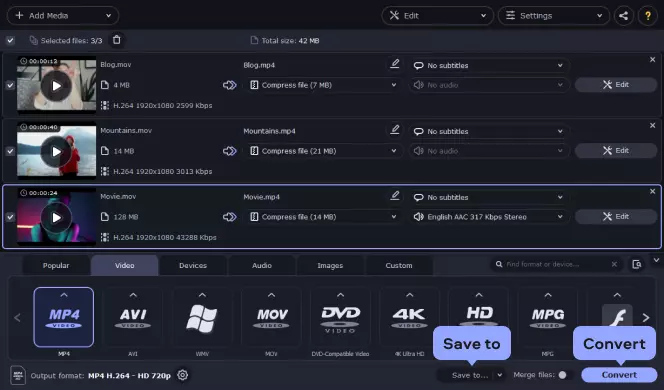This screenshot has height=390, width=664.
Task: Switch to the Devices tab
Action: click(193, 266)
